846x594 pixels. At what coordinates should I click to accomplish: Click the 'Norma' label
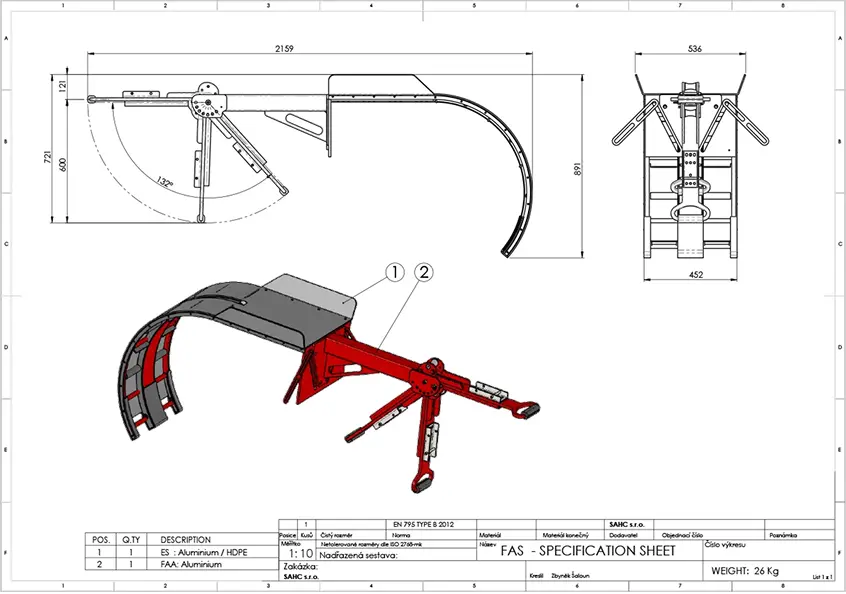(x=401, y=535)
